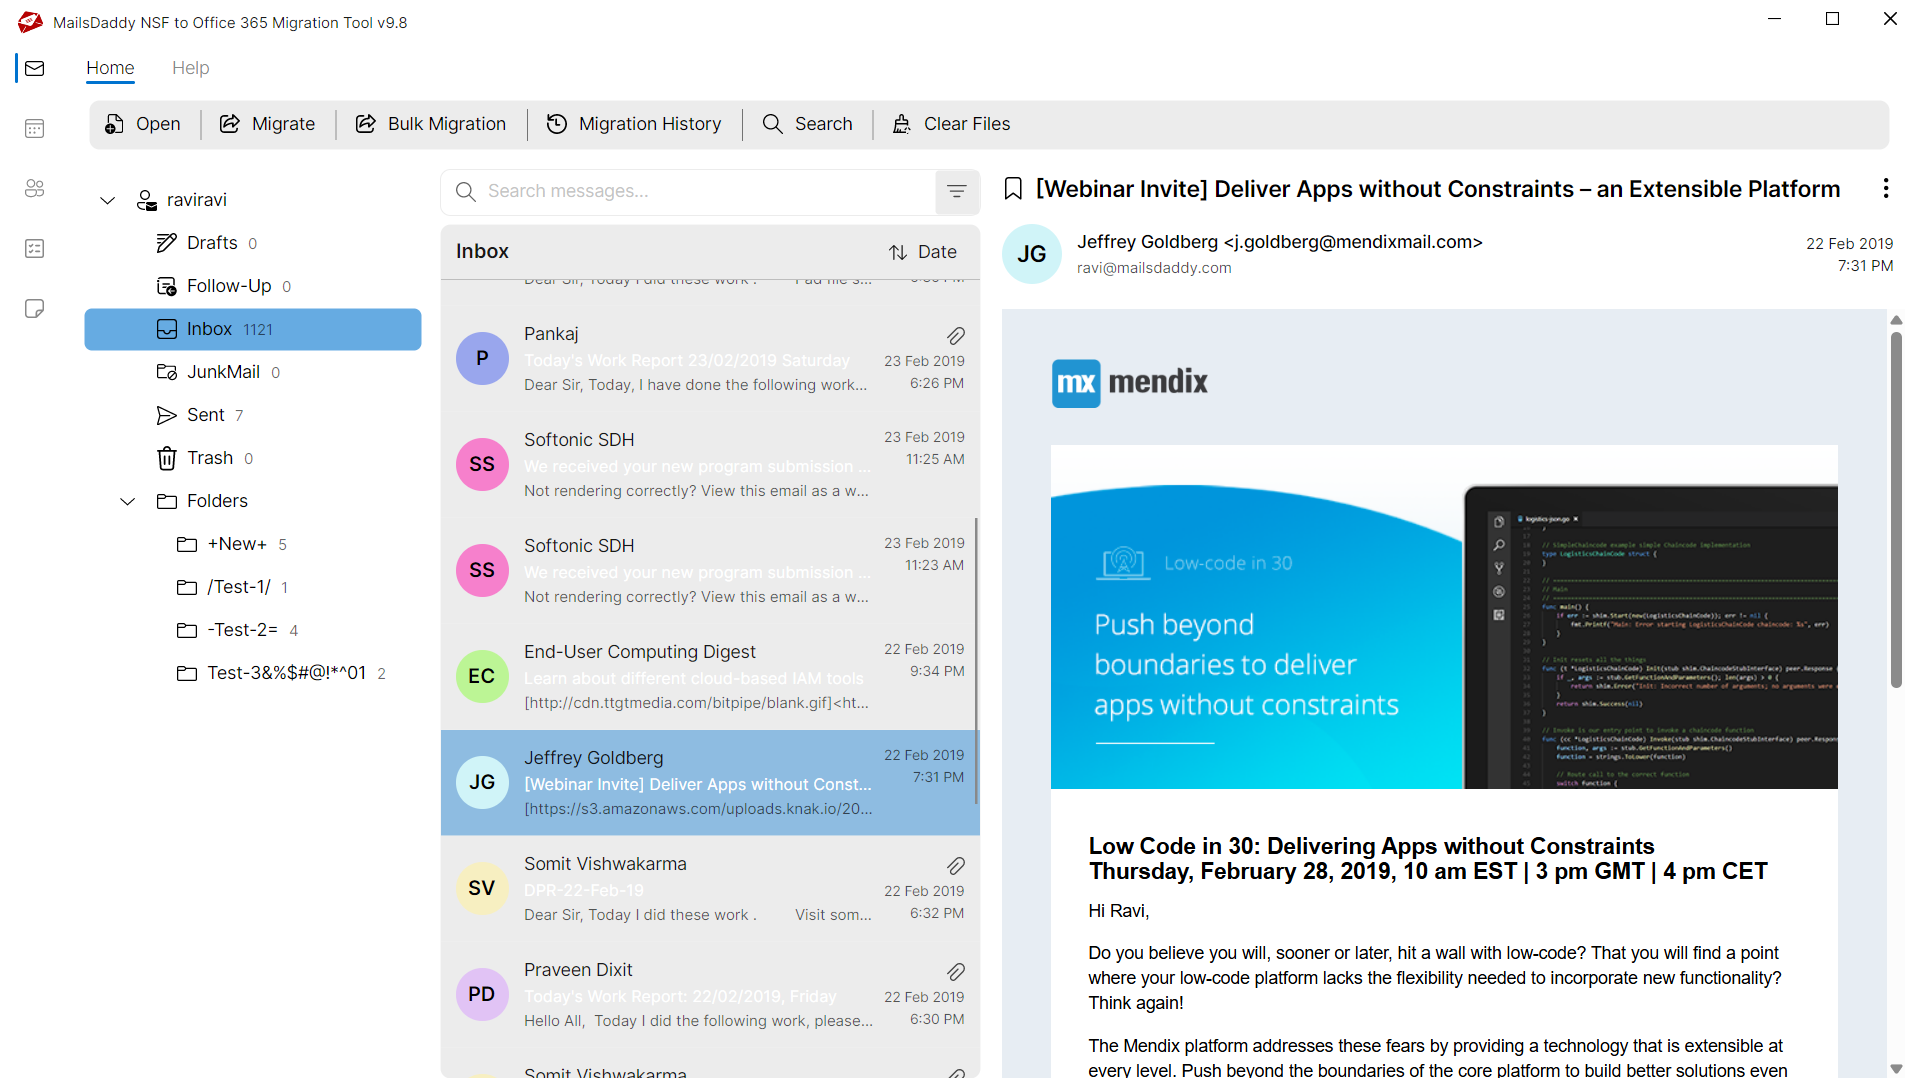1917x1078 pixels.
Task: Click the Open file toolbar button
Action: (143, 124)
